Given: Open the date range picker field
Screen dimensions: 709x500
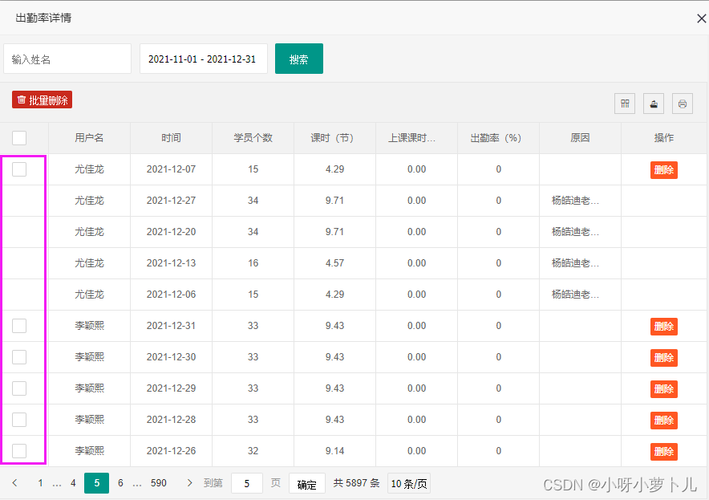Looking at the screenshot, I should pos(203,59).
